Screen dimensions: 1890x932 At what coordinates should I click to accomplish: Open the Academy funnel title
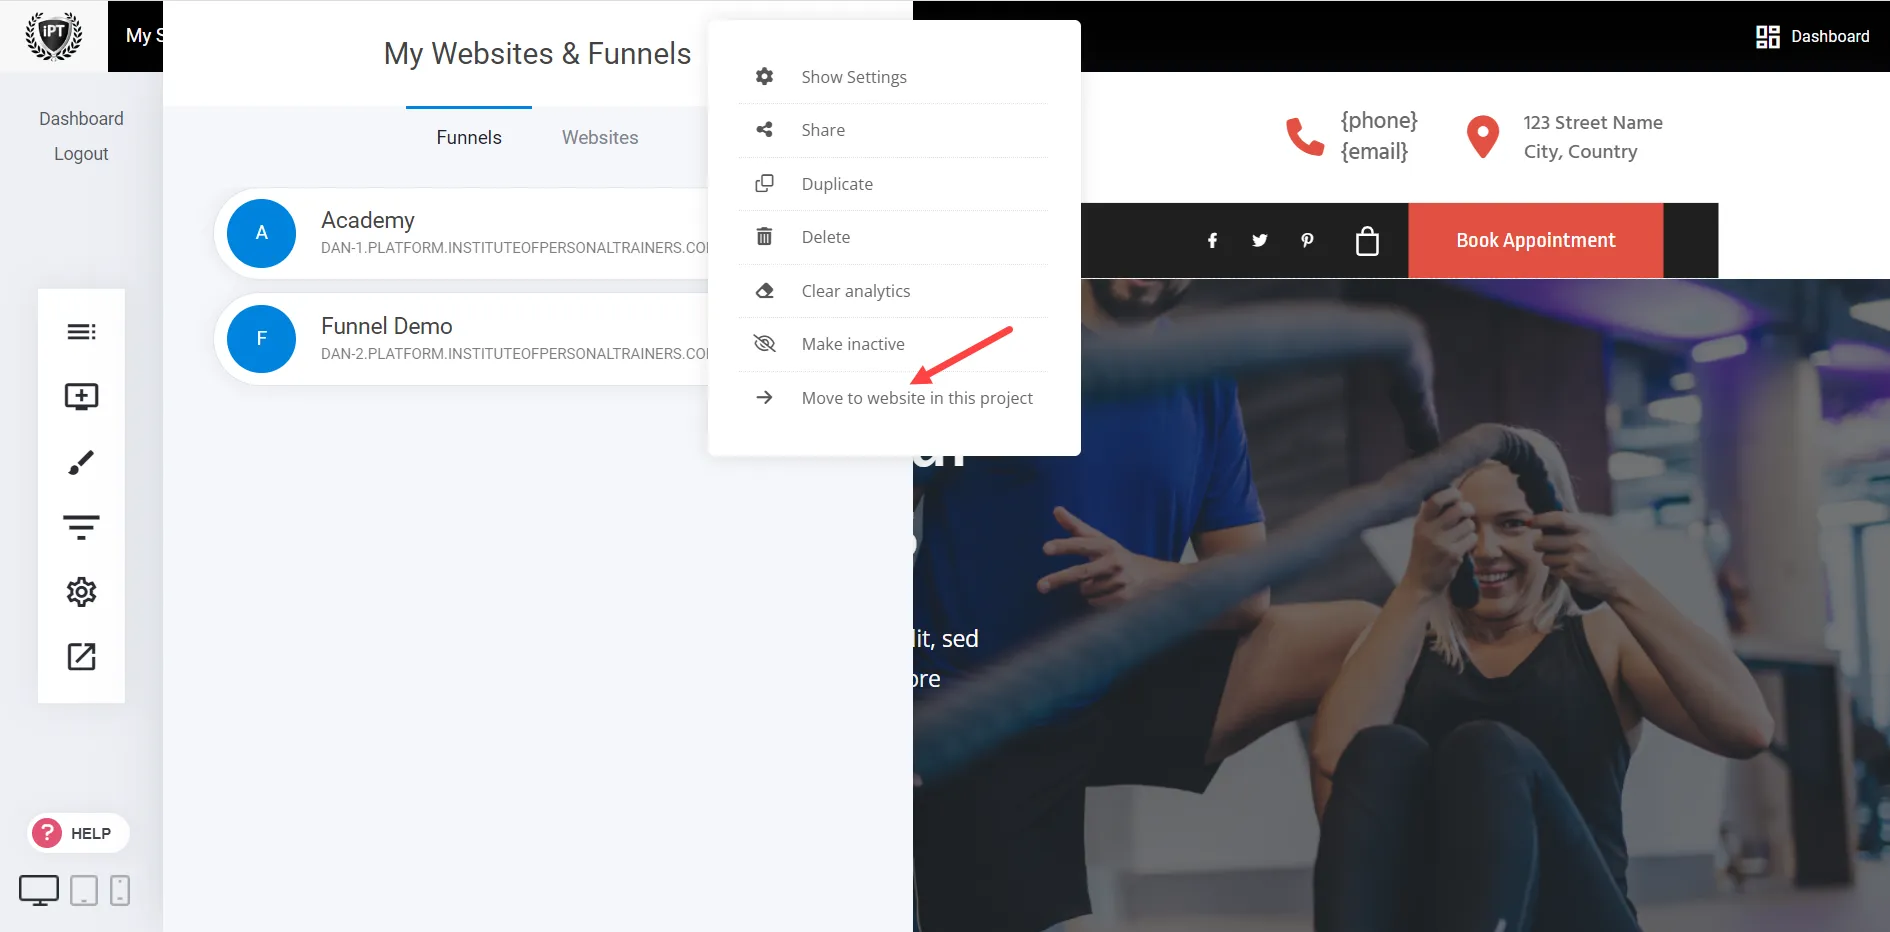point(368,220)
